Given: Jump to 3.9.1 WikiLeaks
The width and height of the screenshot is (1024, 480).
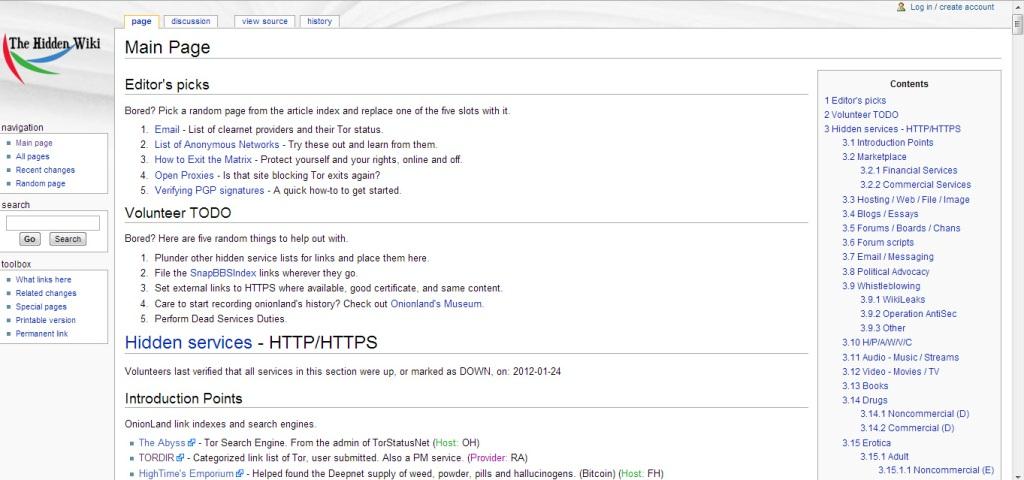Looking at the screenshot, I should pos(893,300).
